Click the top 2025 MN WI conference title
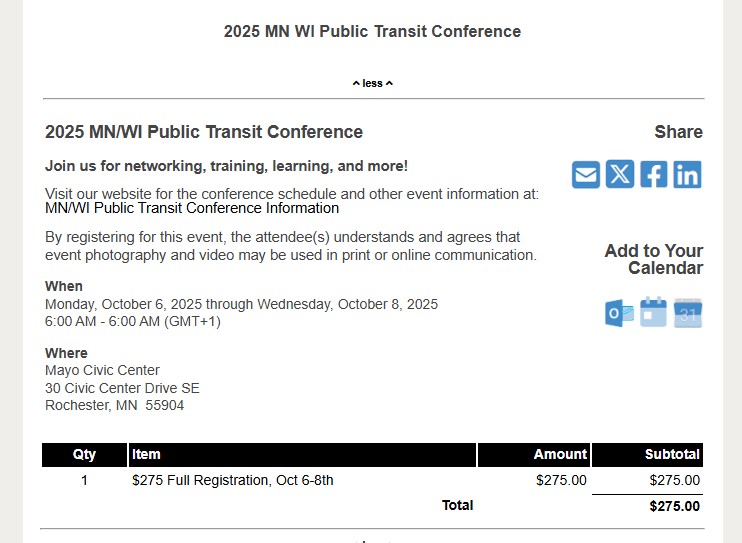This screenshot has height=543, width=742. tap(372, 31)
